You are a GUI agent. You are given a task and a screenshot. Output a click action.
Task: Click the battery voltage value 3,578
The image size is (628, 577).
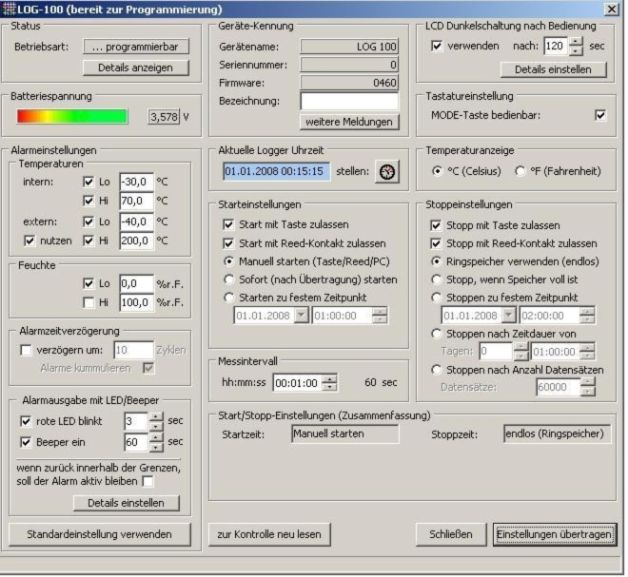[164, 117]
